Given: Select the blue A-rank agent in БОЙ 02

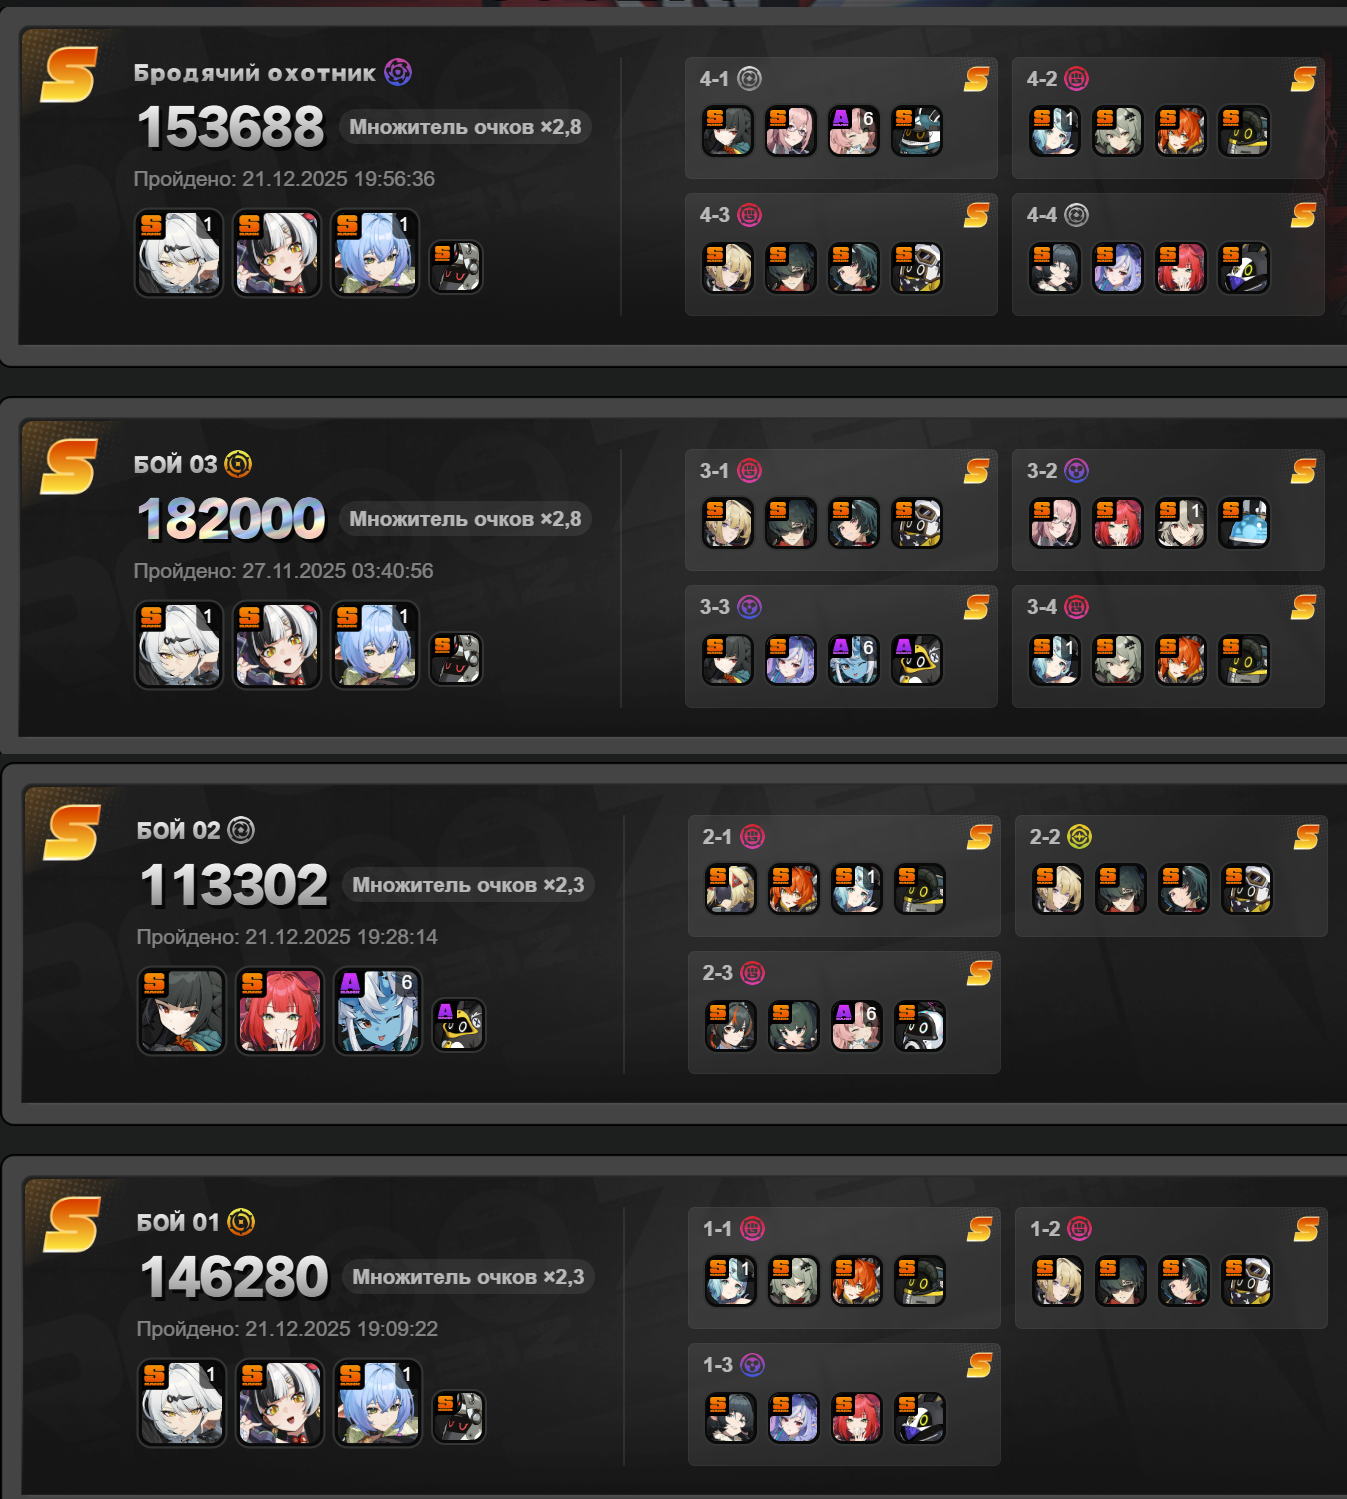Looking at the screenshot, I should pyautogui.click(x=377, y=1010).
